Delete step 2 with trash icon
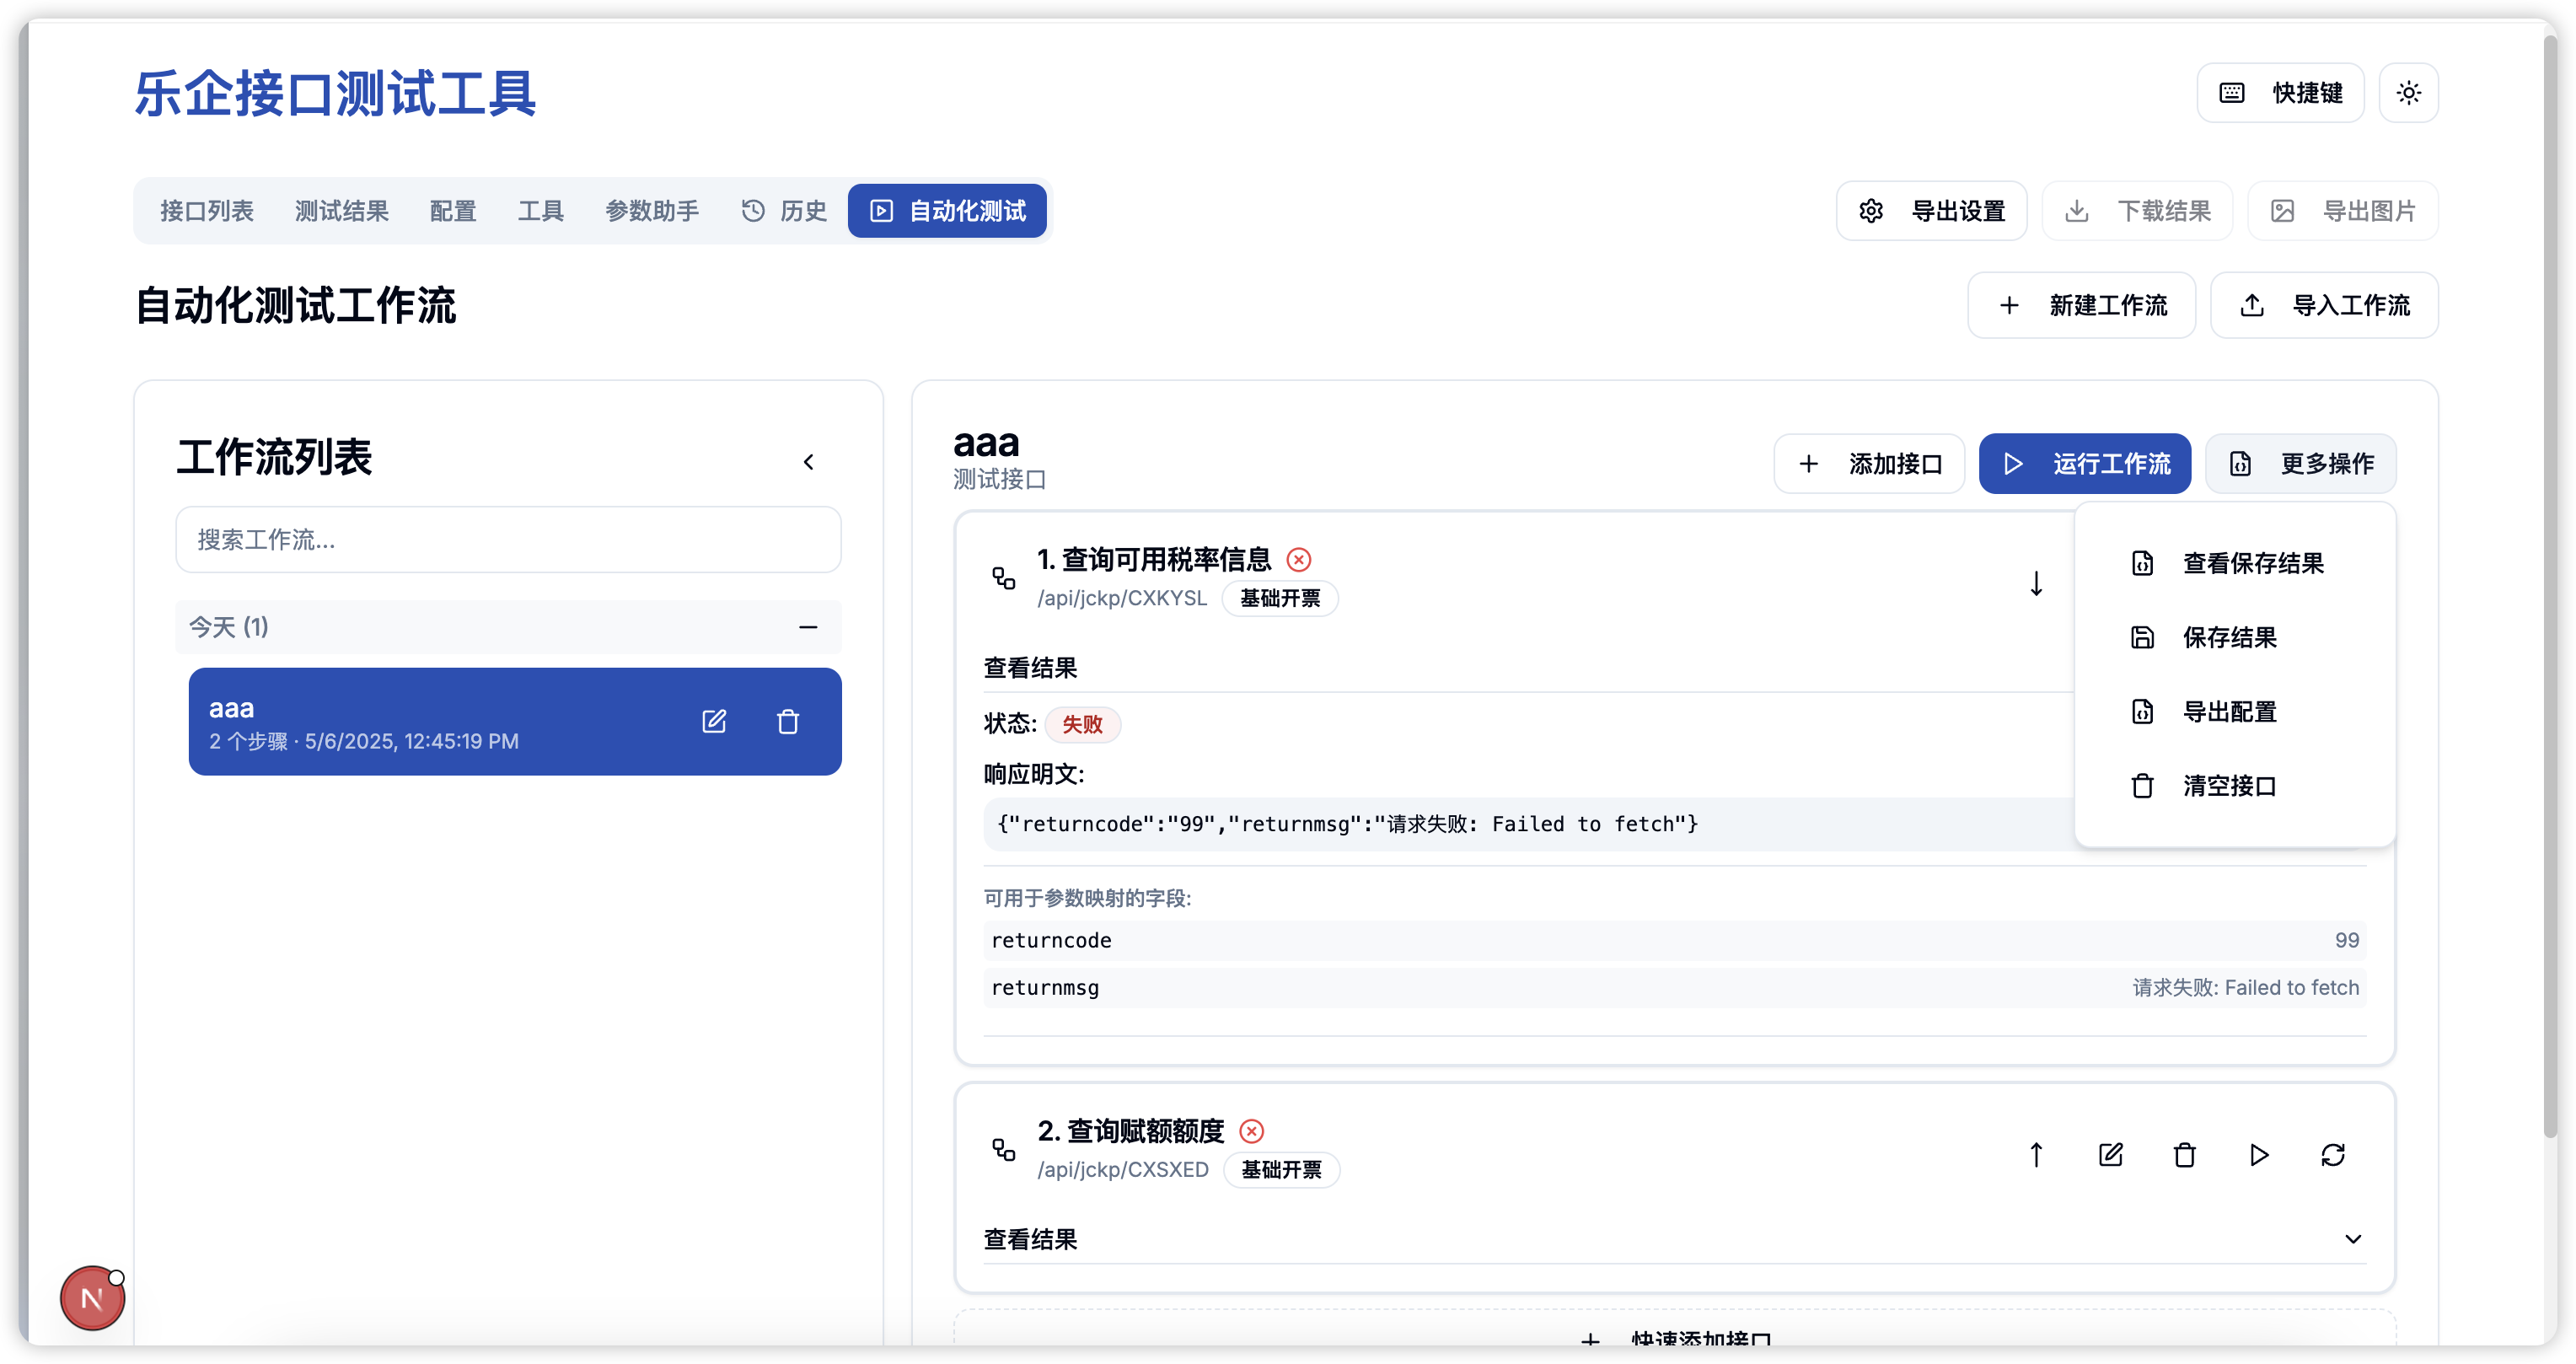 point(2184,1155)
